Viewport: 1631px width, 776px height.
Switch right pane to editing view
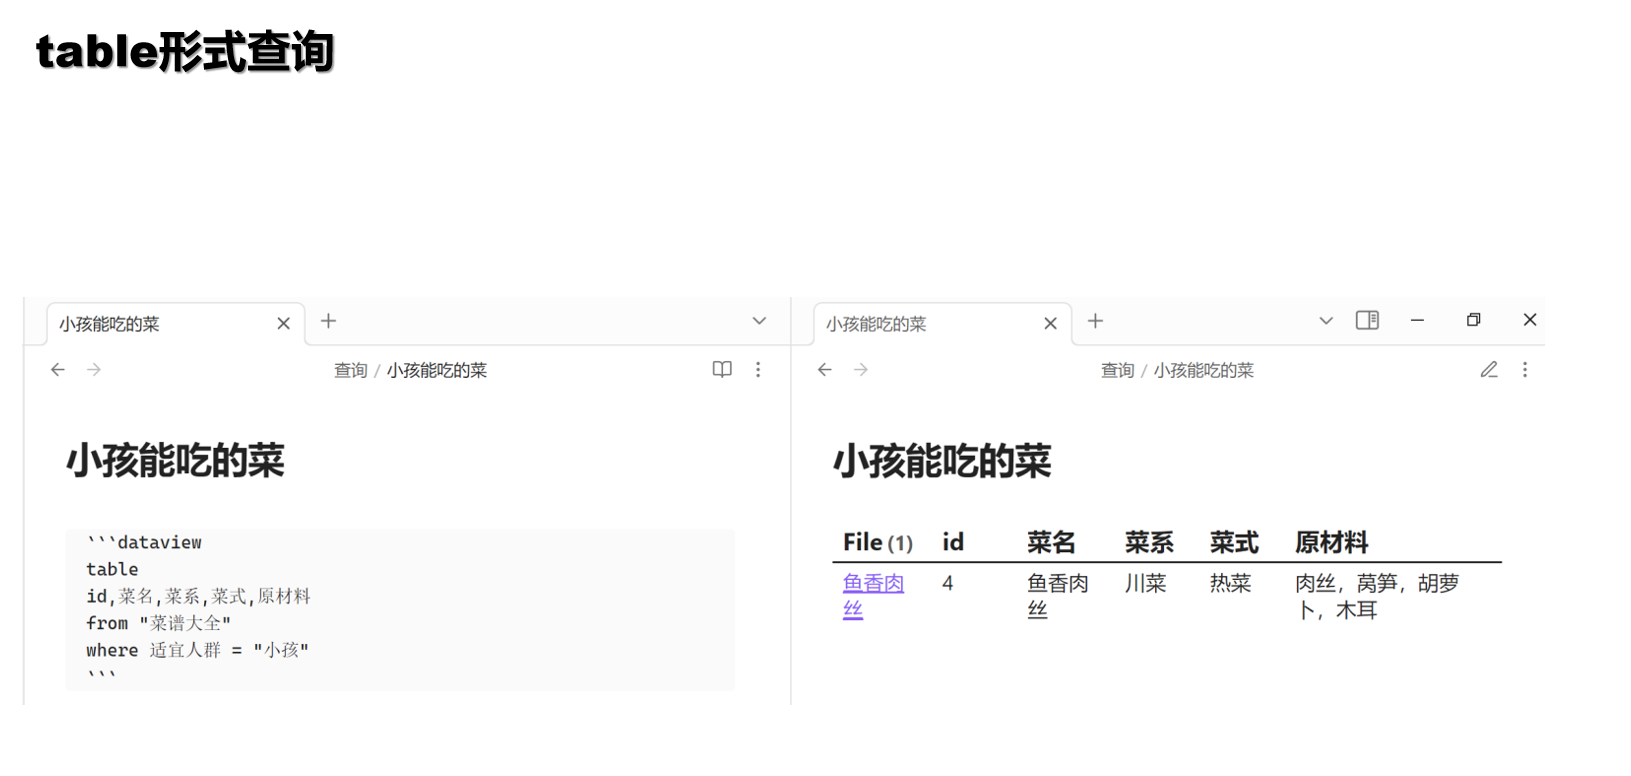click(x=1489, y=370)
